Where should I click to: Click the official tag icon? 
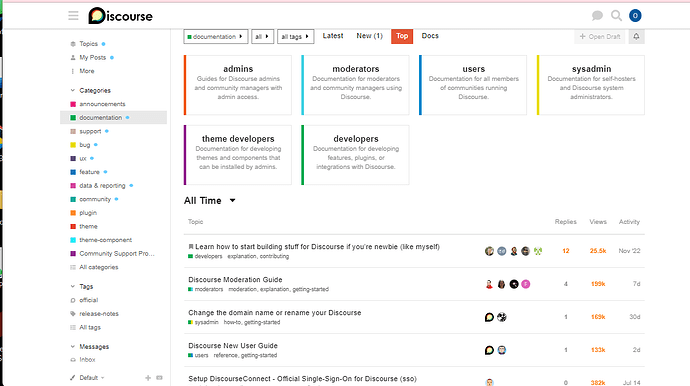pyautogui.click(x=73, y=300)
